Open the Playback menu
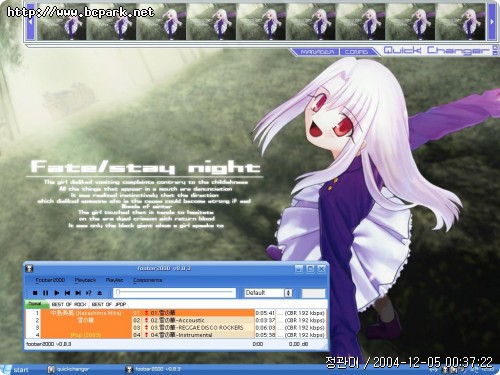Viewport: 500px width, 375px height. pos(85,280)
